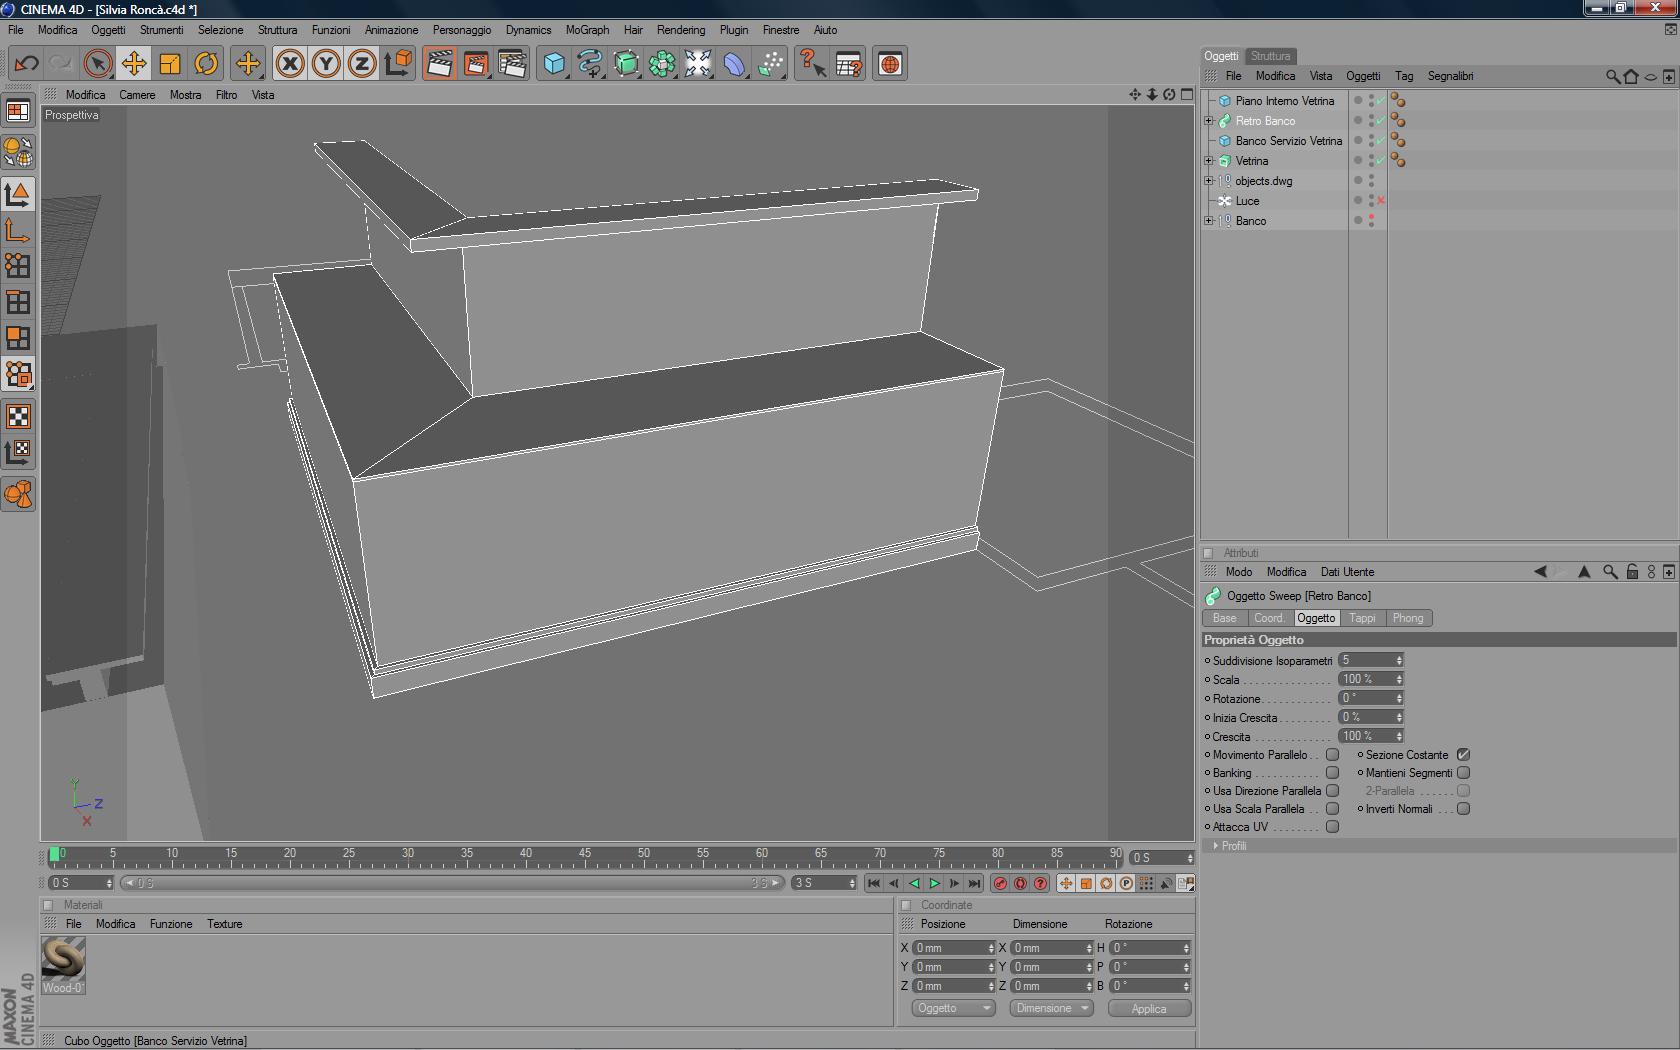Select the Wood material thumbnail

63,959
